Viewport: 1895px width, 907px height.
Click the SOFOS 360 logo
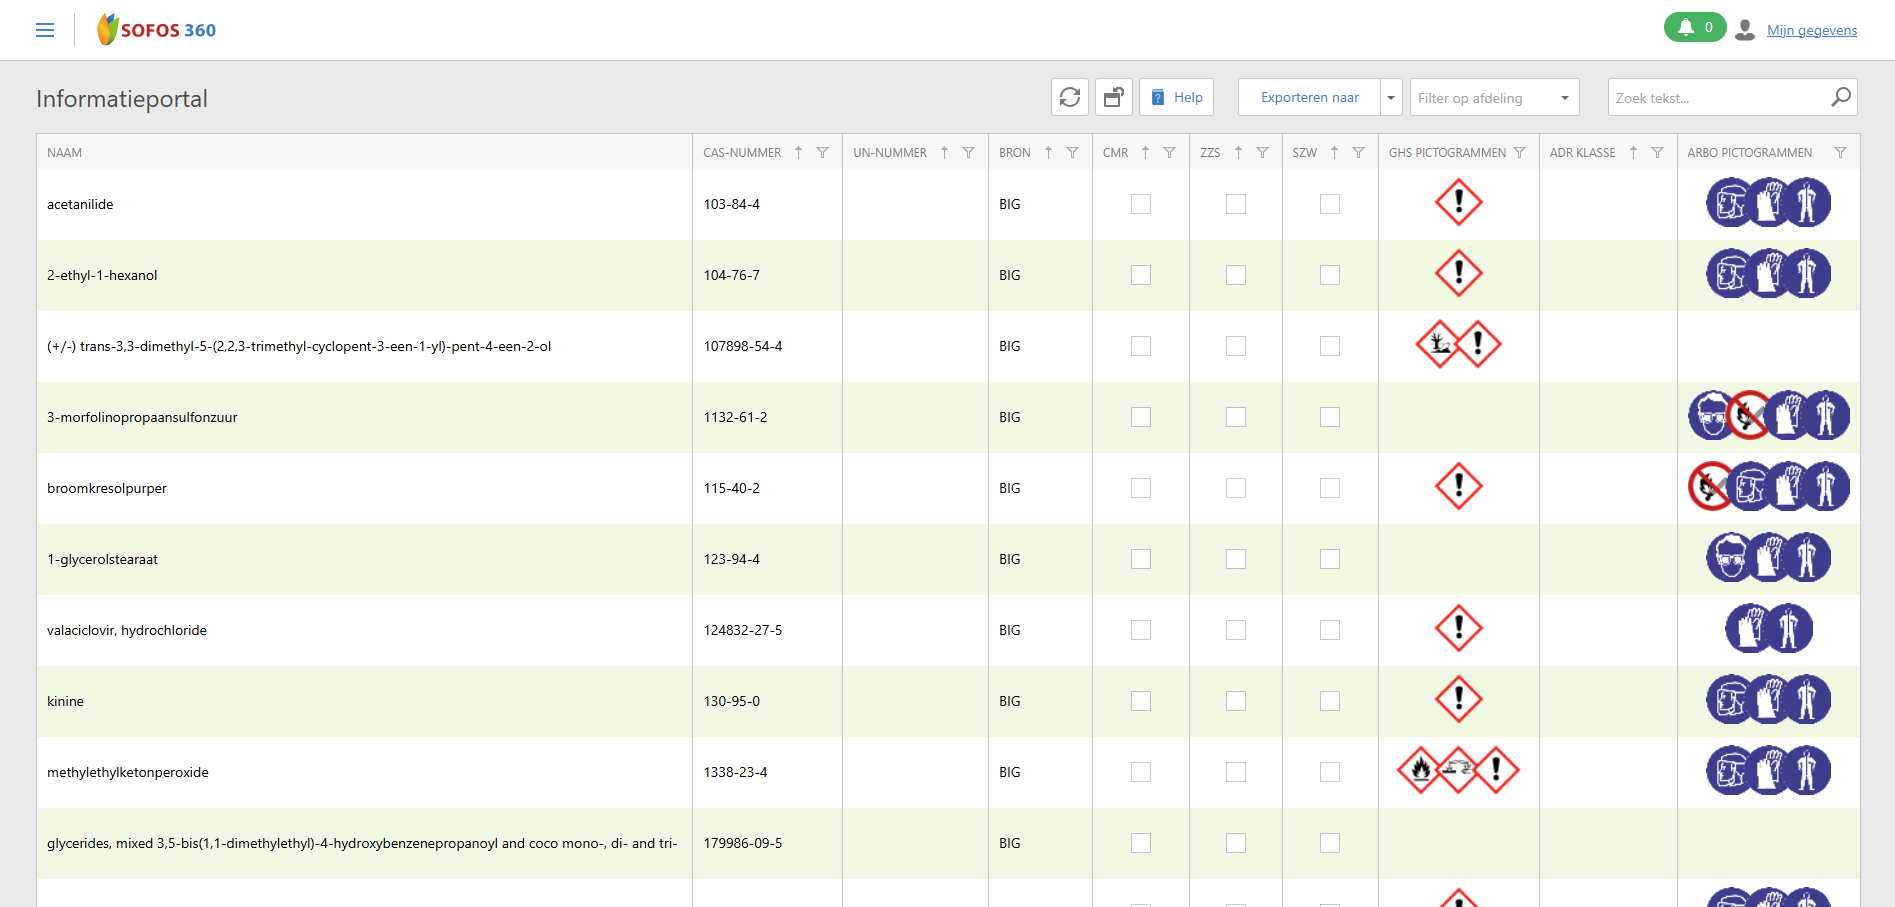[157, 30]
